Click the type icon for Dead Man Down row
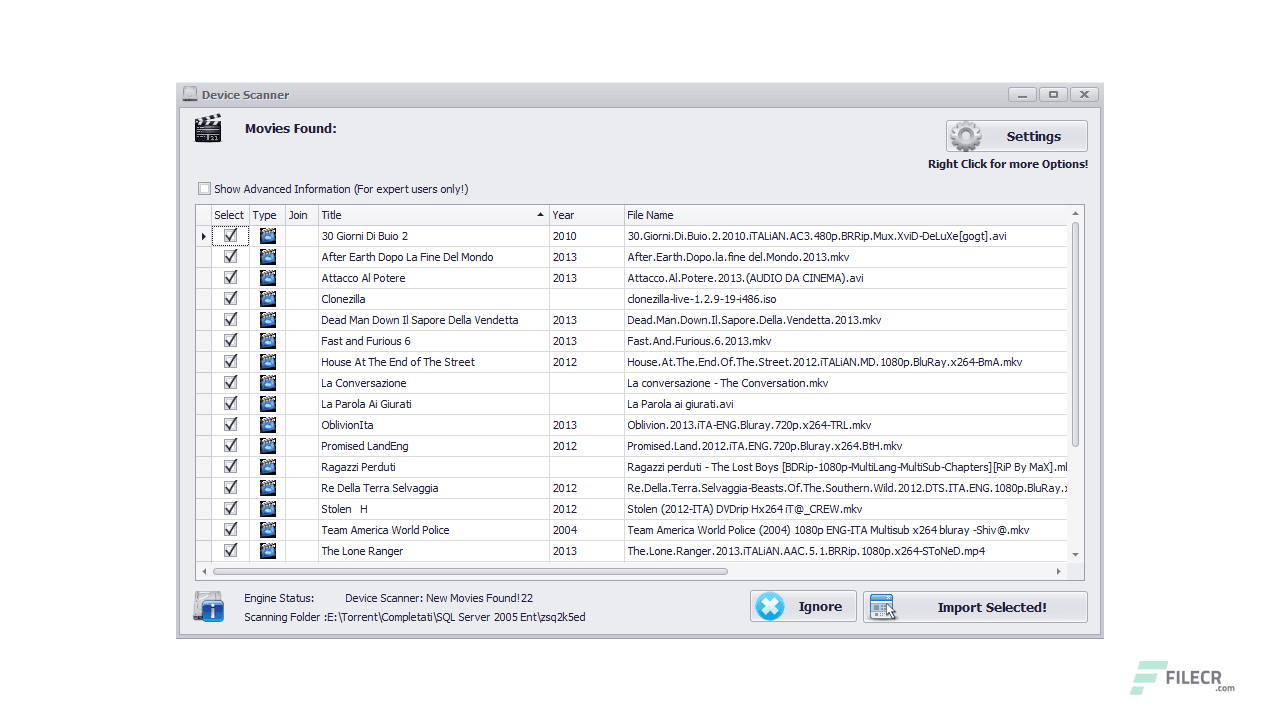 click(267, 320)
